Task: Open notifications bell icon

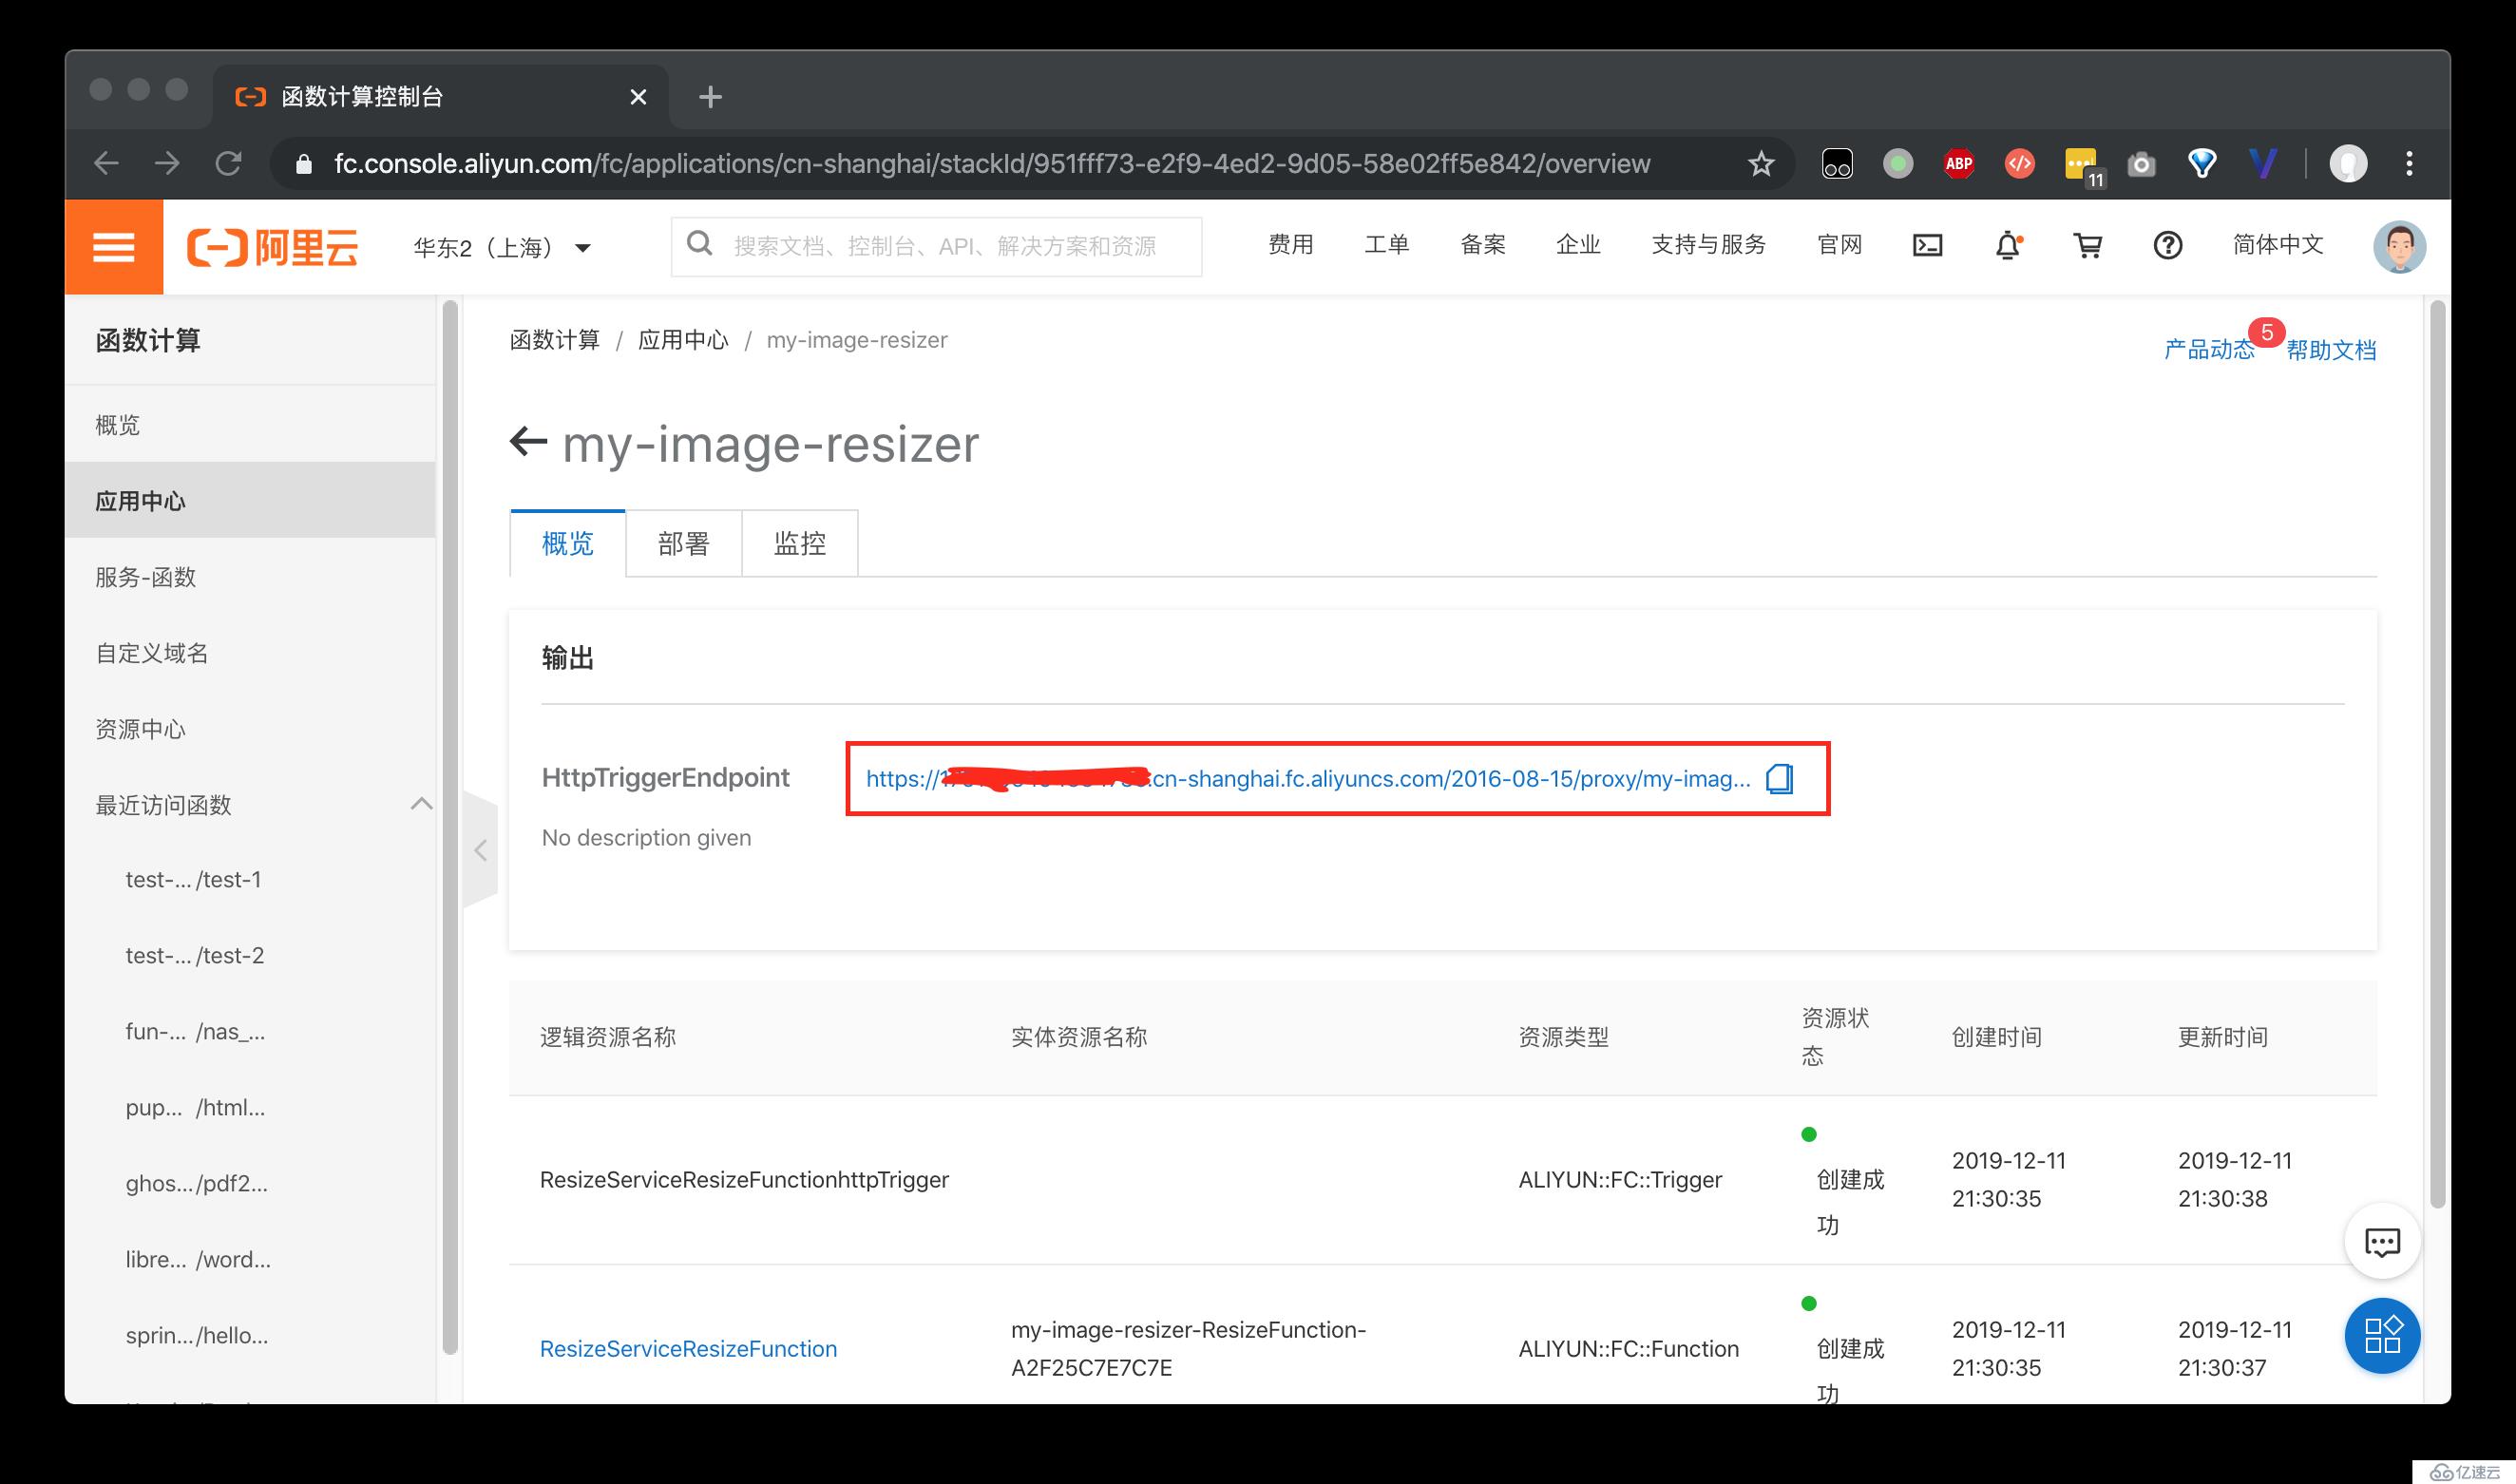Action: (x=2008, y=245)
